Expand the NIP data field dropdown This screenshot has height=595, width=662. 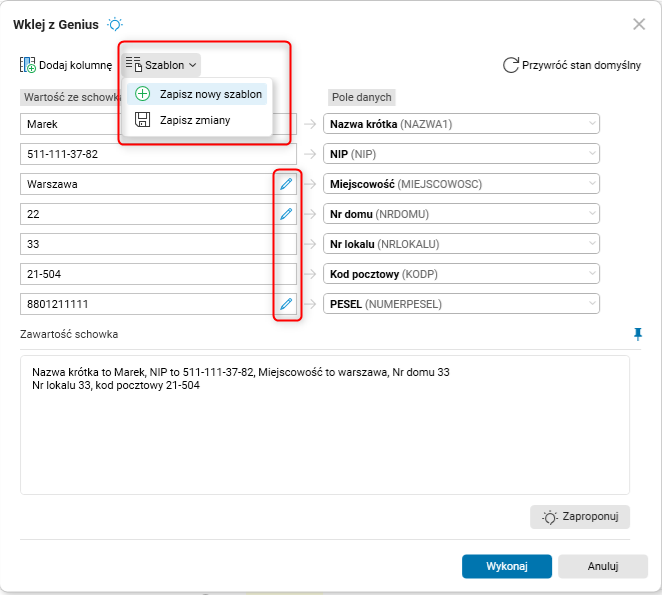tap(593, 154)
